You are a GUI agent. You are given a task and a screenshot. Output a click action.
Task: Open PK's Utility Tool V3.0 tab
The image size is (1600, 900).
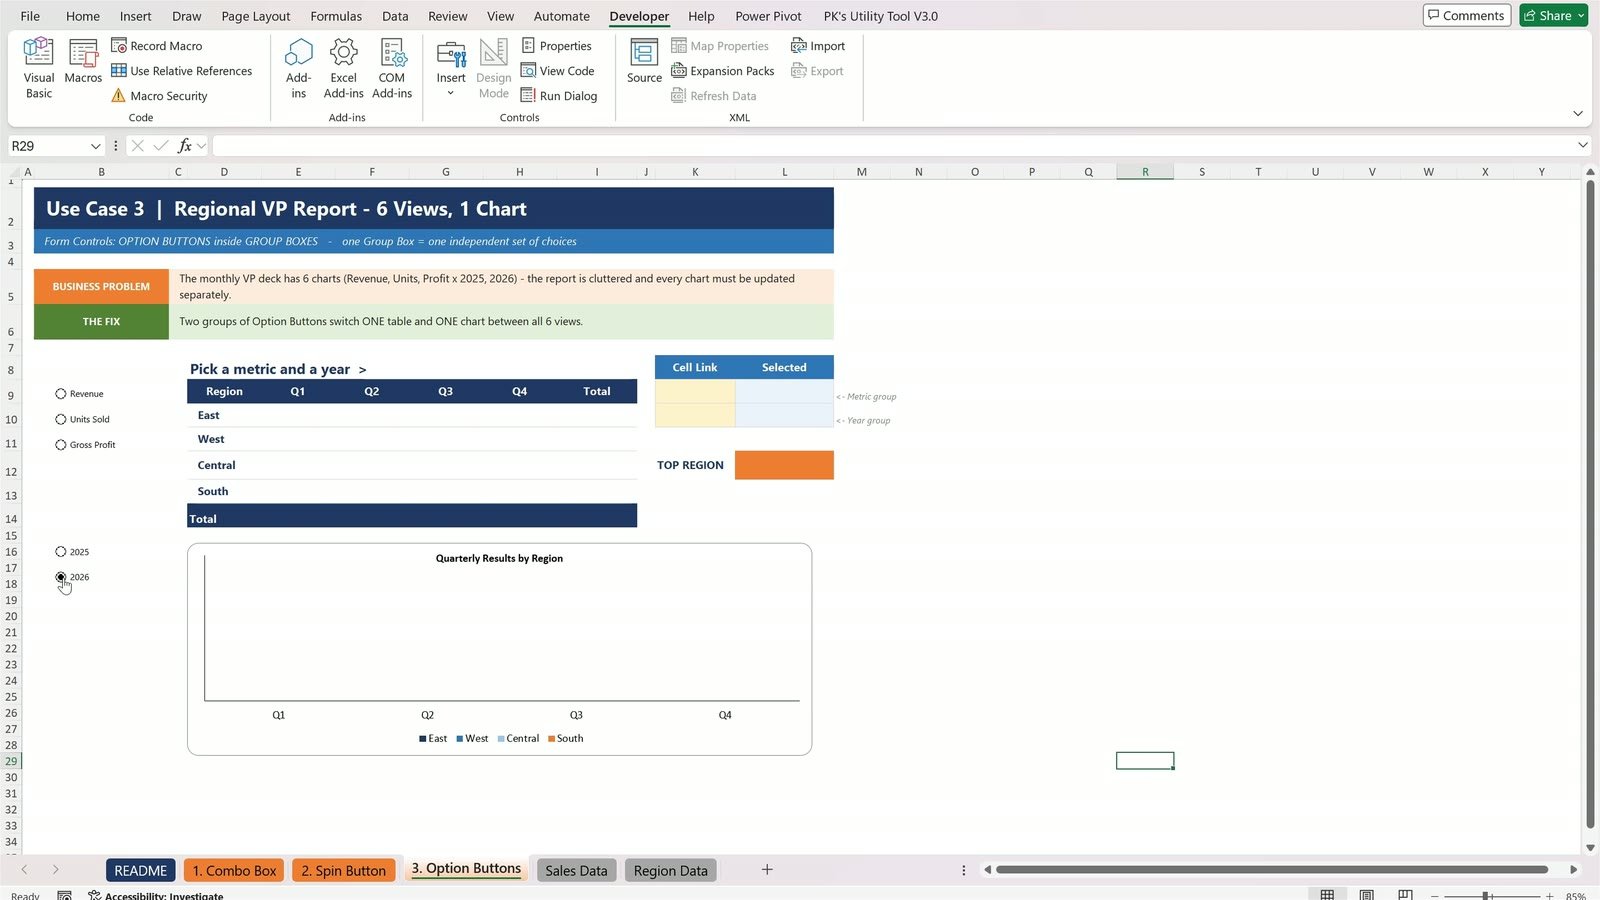coord(880,16)
